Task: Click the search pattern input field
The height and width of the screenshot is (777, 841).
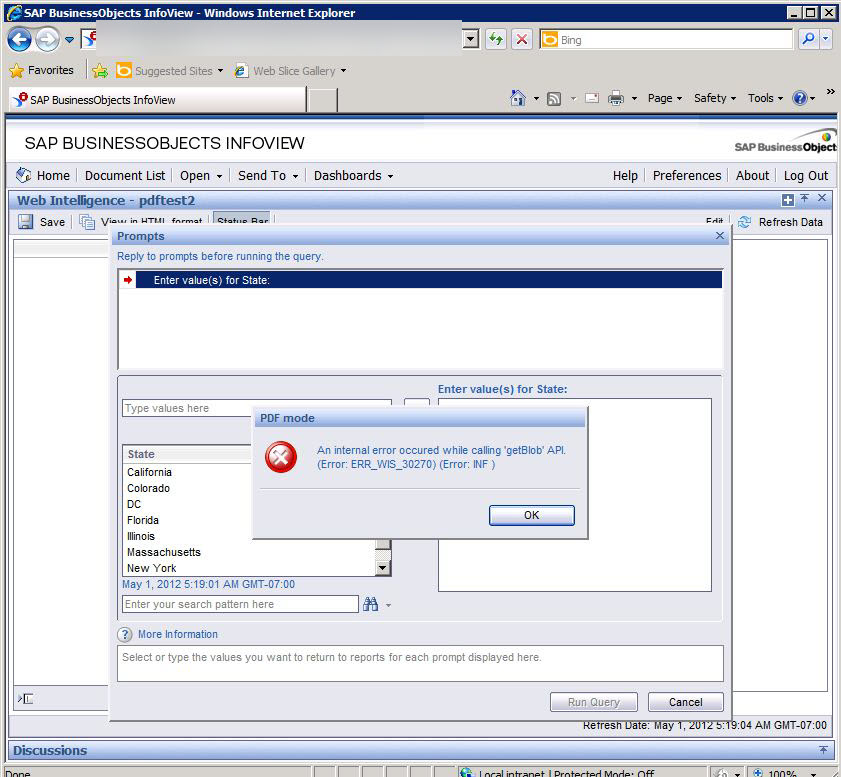Action: pyautogui.click(x=240, y=604)
